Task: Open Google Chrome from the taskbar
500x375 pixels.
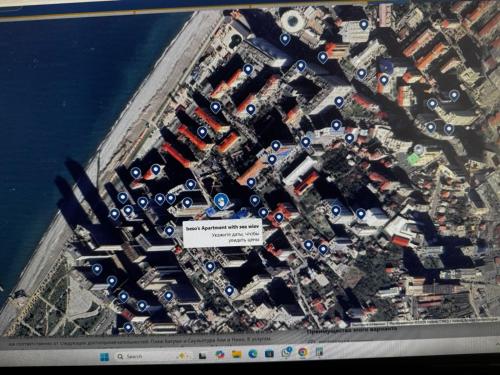Action: (x=303, y=352)
